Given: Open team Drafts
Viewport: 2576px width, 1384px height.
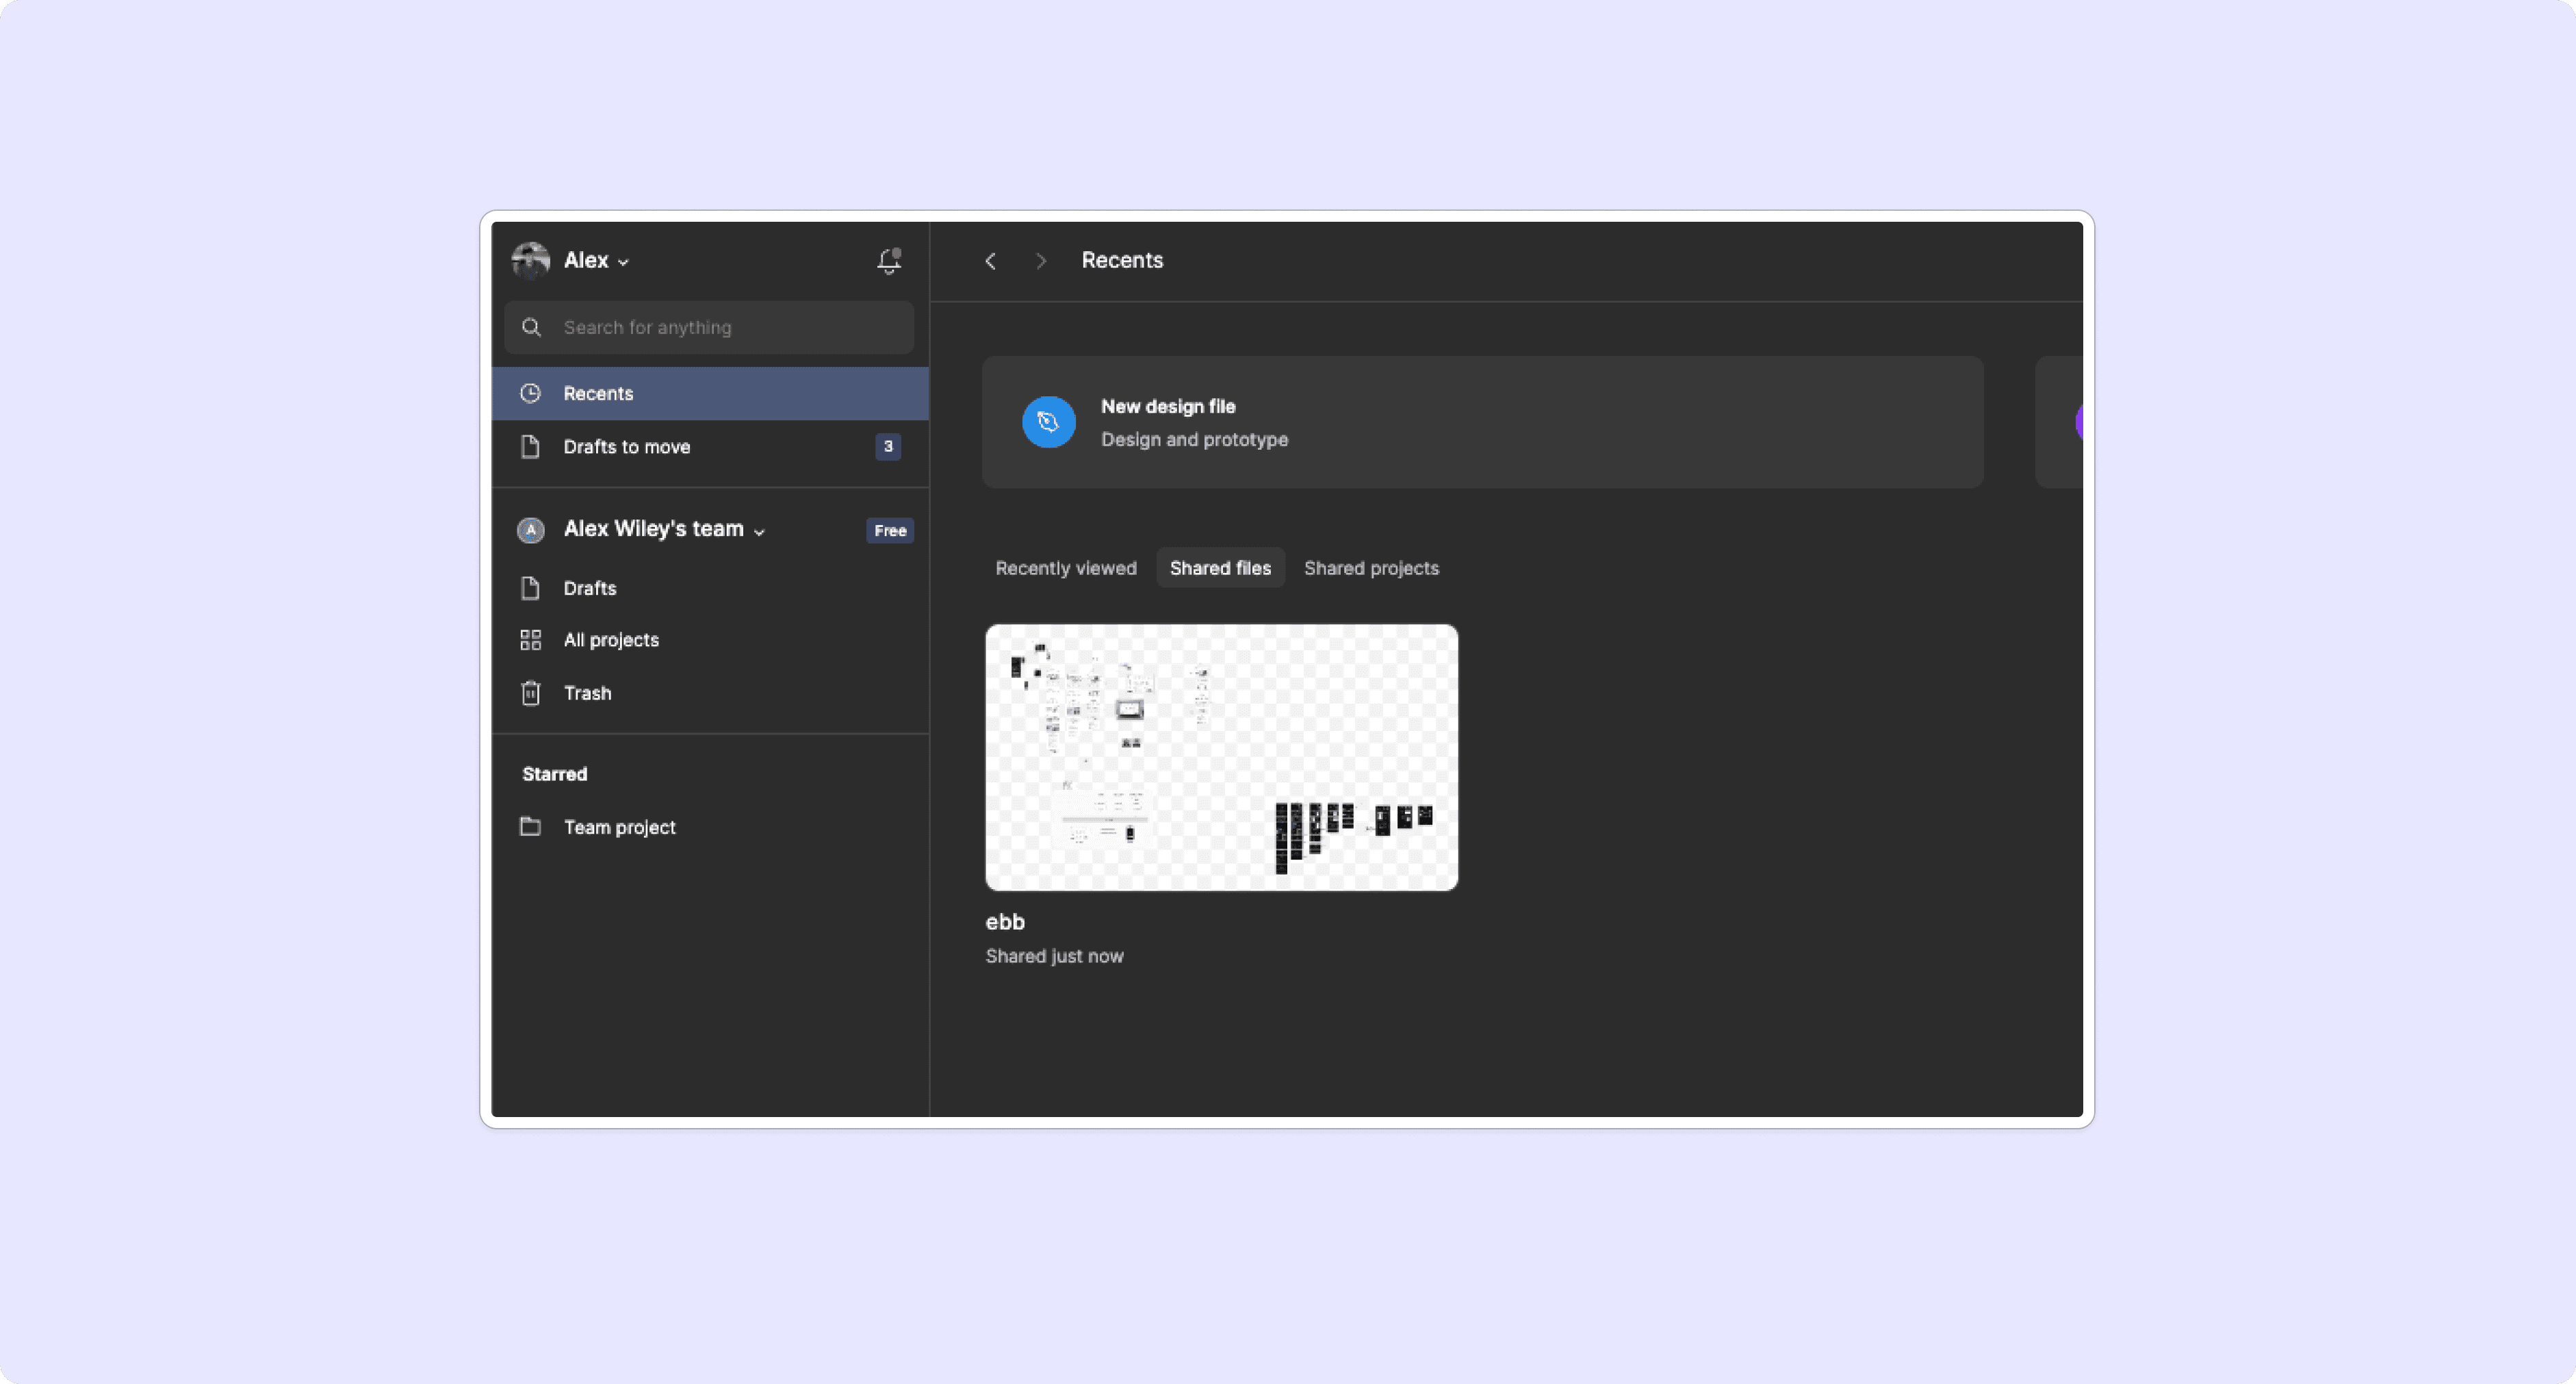Looking at the screenshot, I should pos(710,588).
